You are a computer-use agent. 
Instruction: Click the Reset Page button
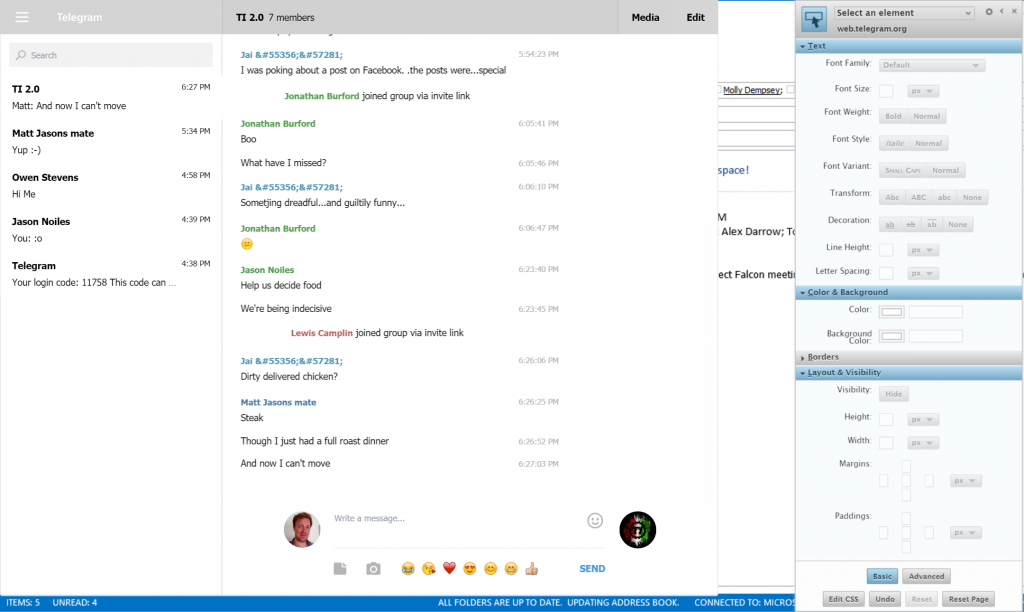click(x=968, y=599)
